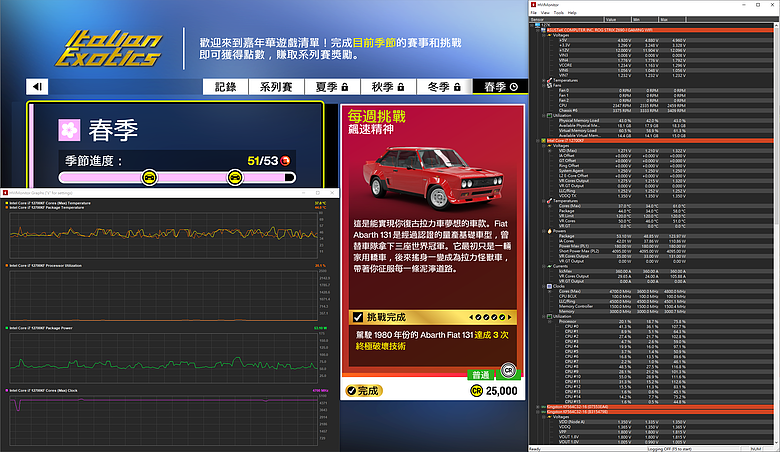Collapse the ASUSTeK COMPUTER motherboard node
Viewport: 780px width, 452px height.
tap(538, 30)
